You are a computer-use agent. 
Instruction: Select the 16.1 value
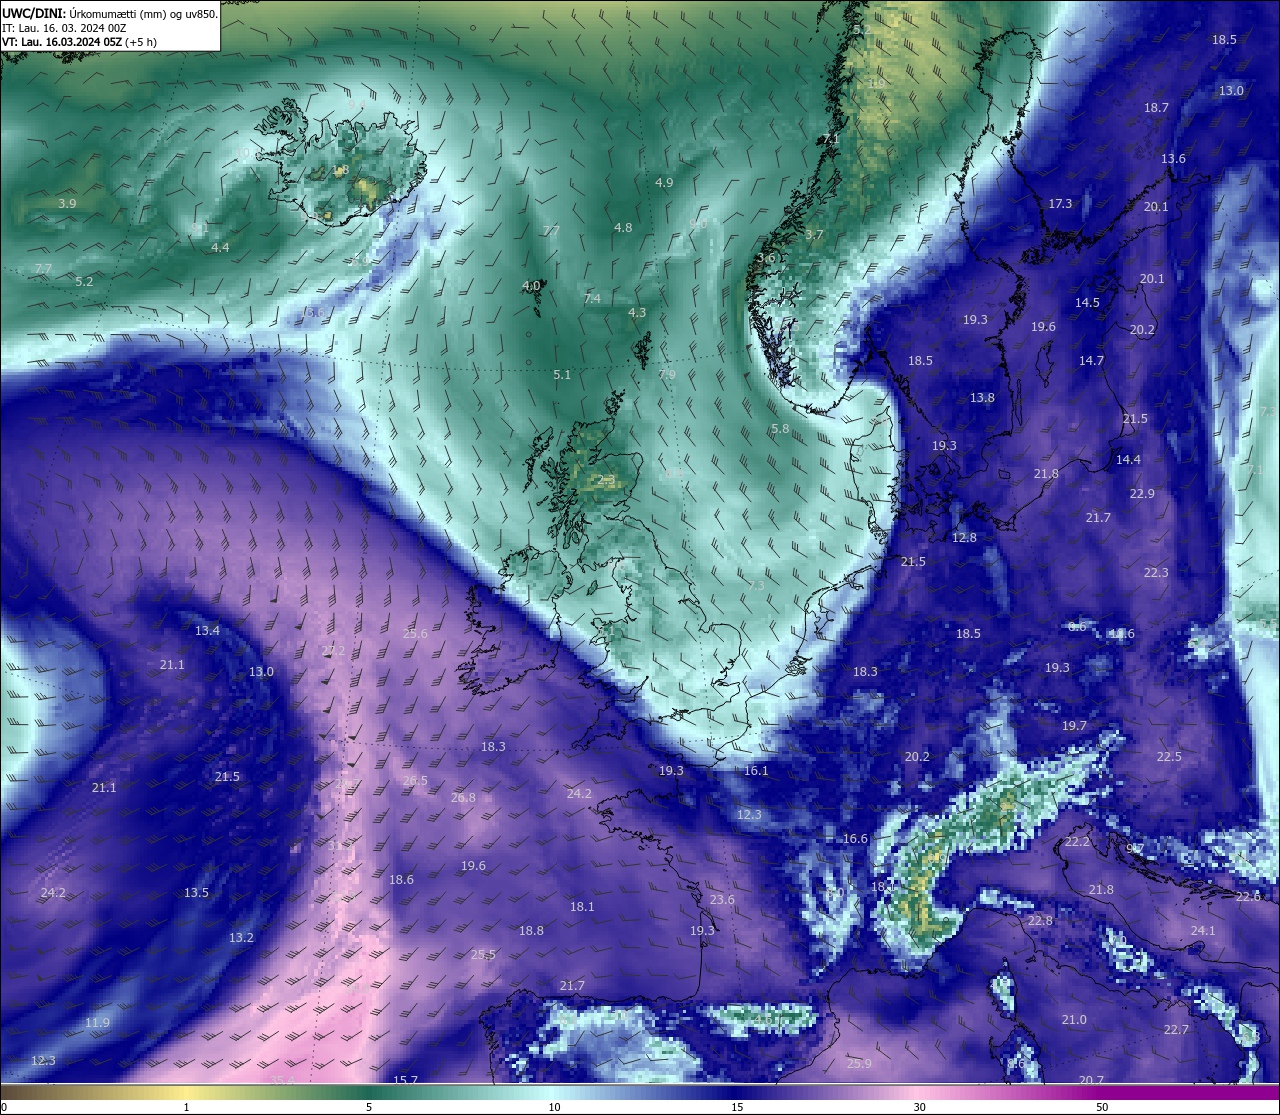pos(756,771)
